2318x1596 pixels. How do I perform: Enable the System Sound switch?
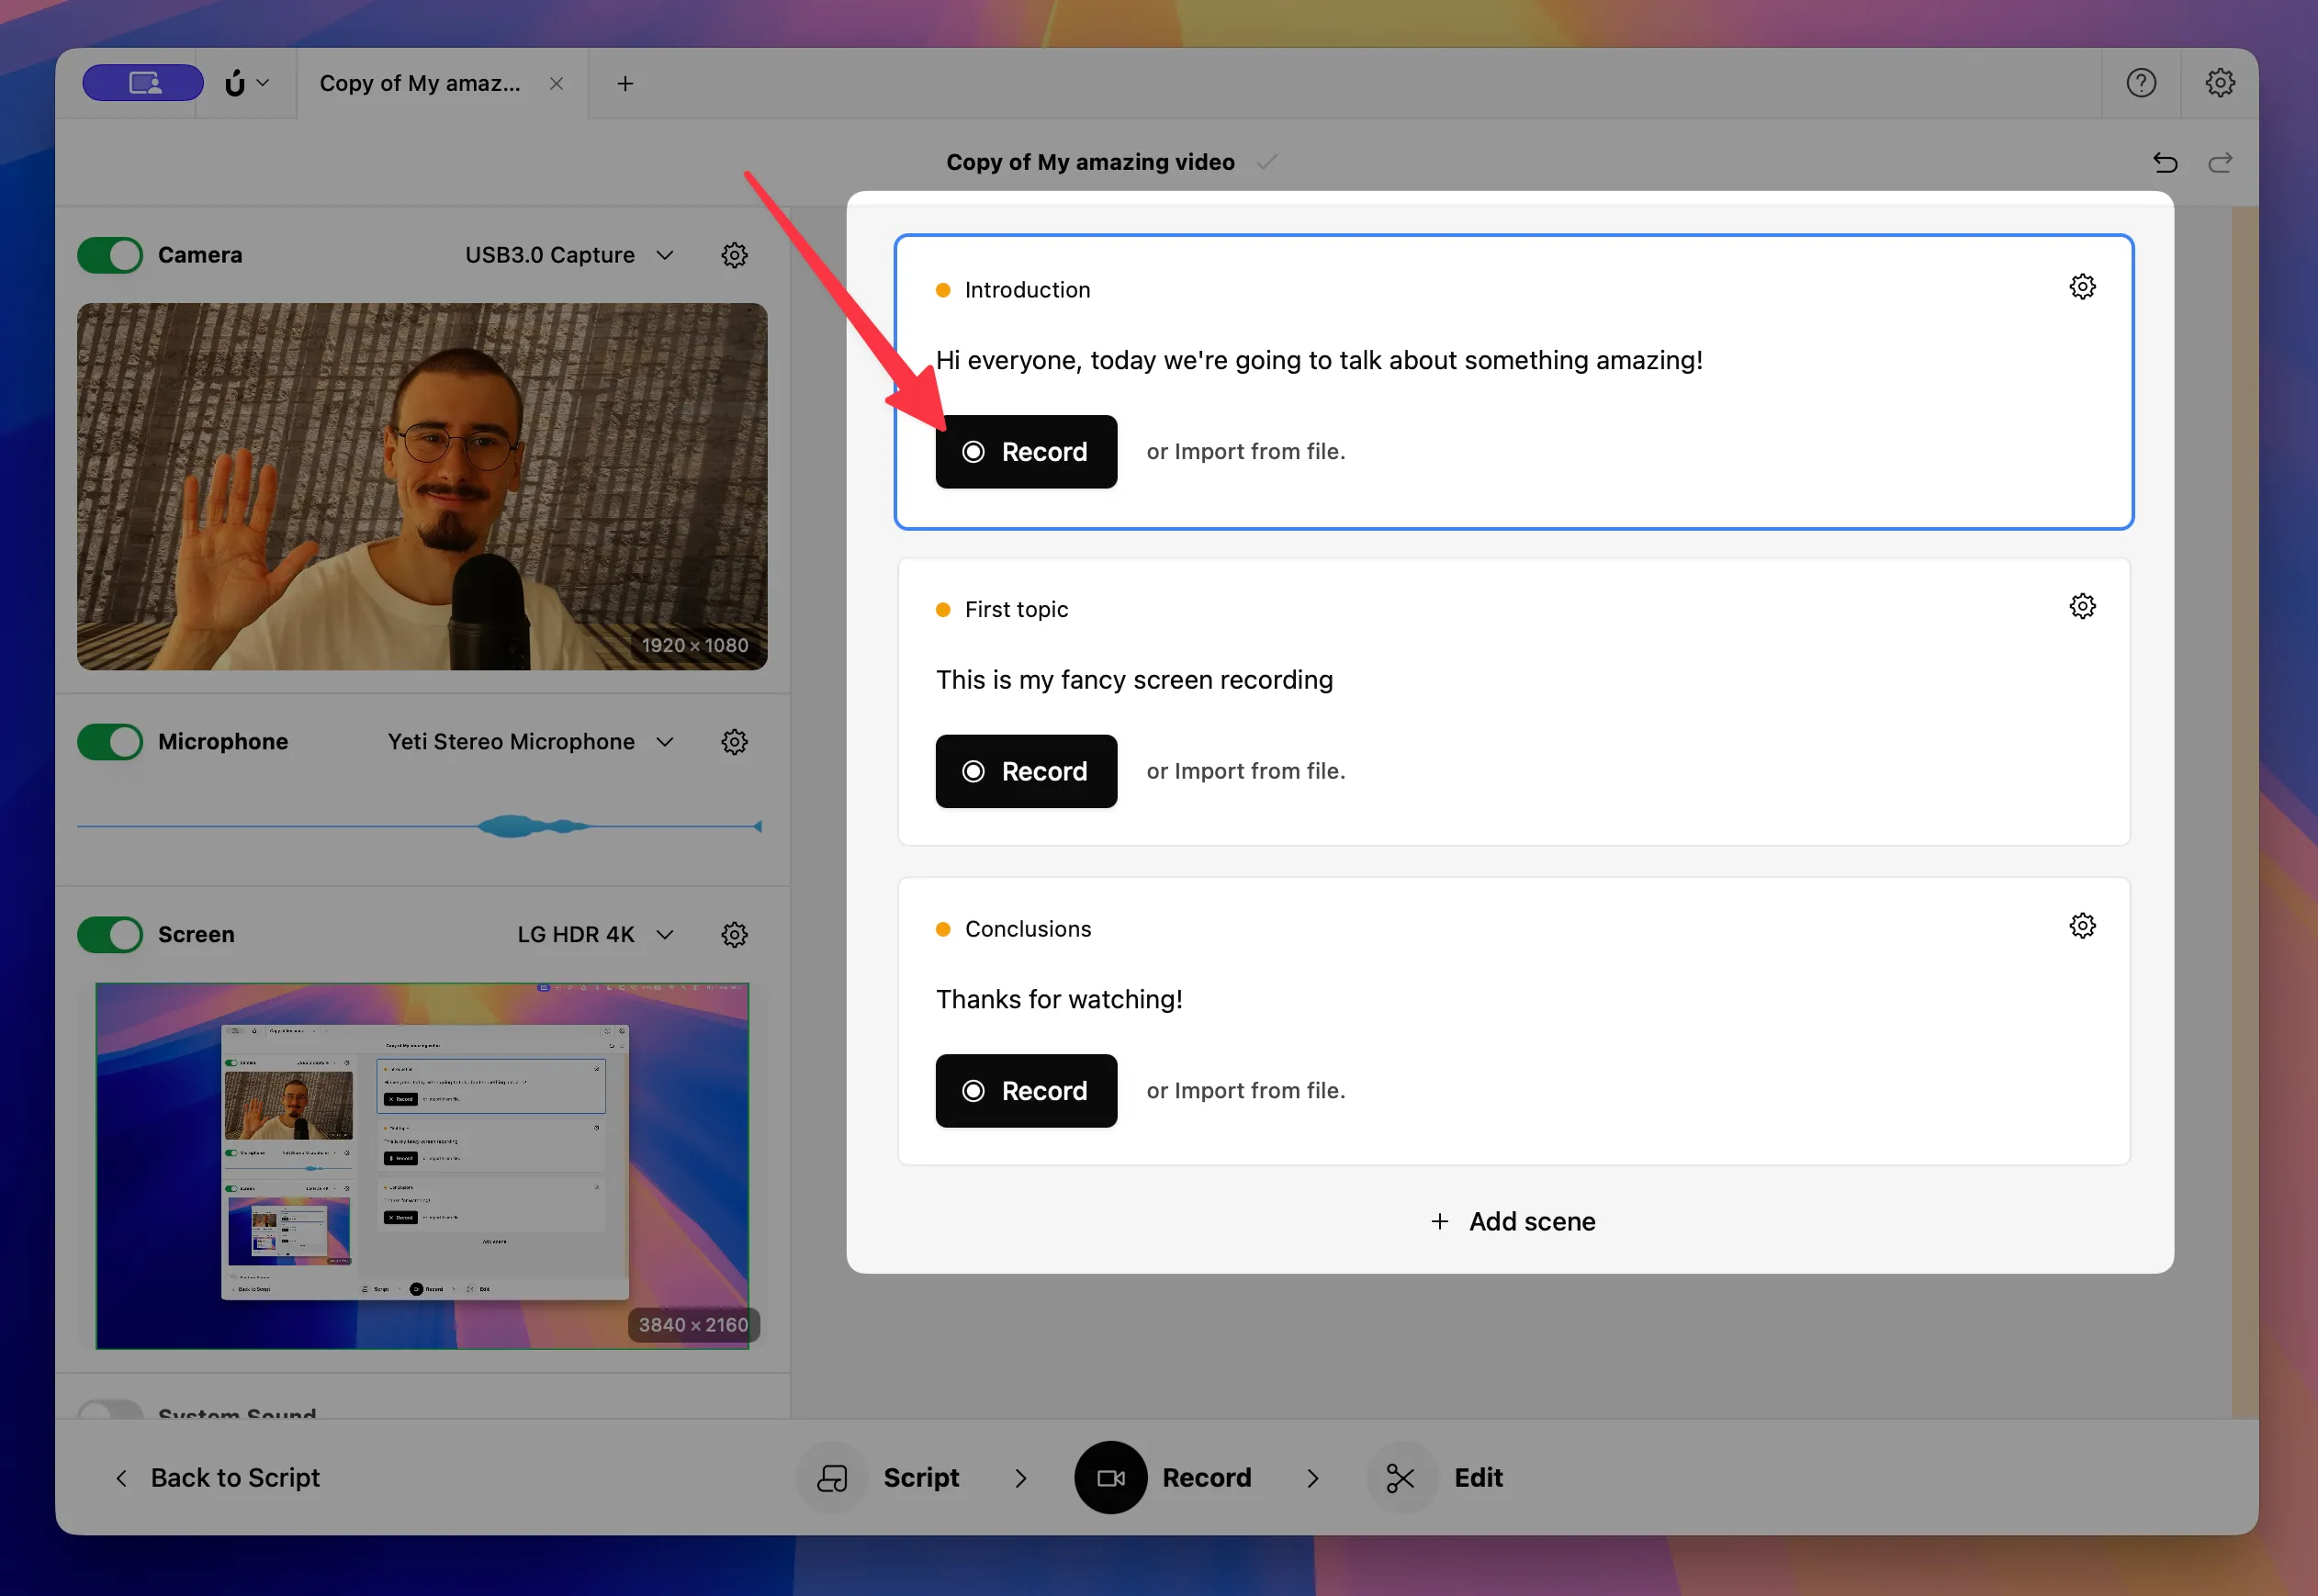[110, 1409]
